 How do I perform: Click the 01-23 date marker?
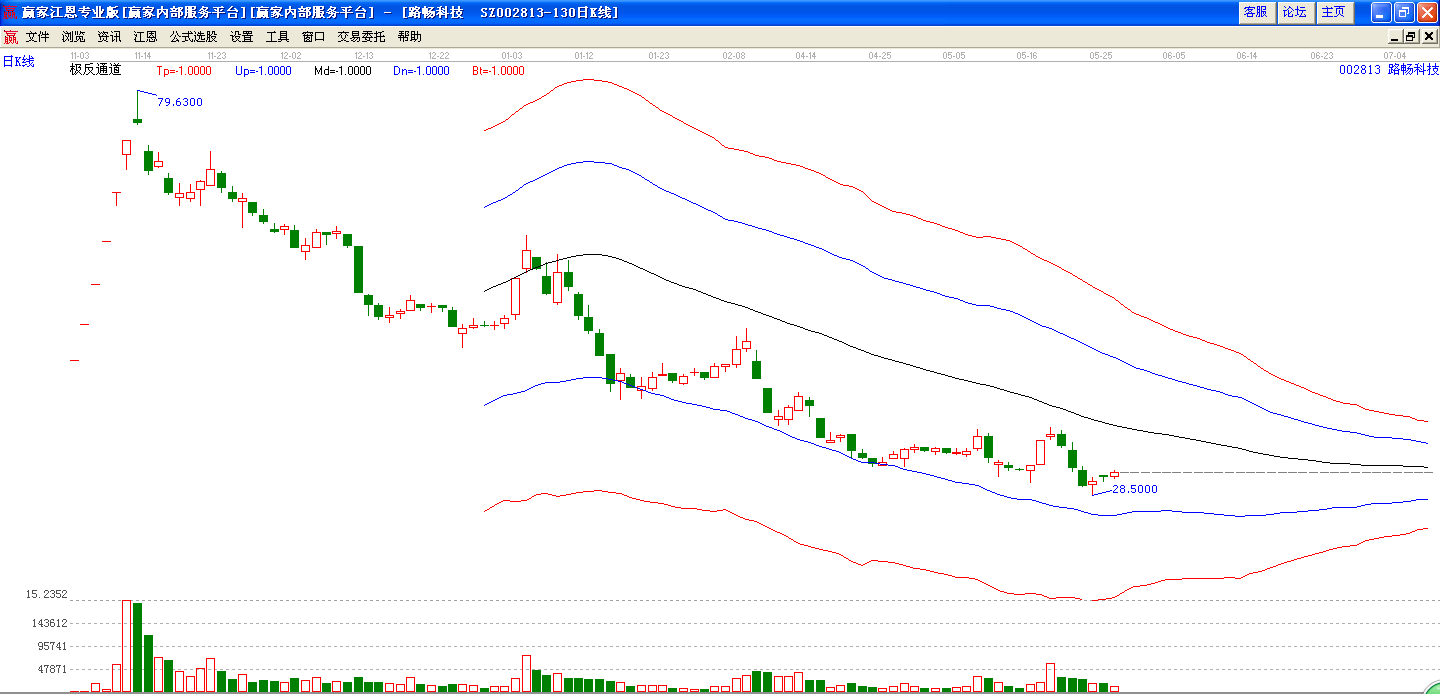tap(659, 55)
